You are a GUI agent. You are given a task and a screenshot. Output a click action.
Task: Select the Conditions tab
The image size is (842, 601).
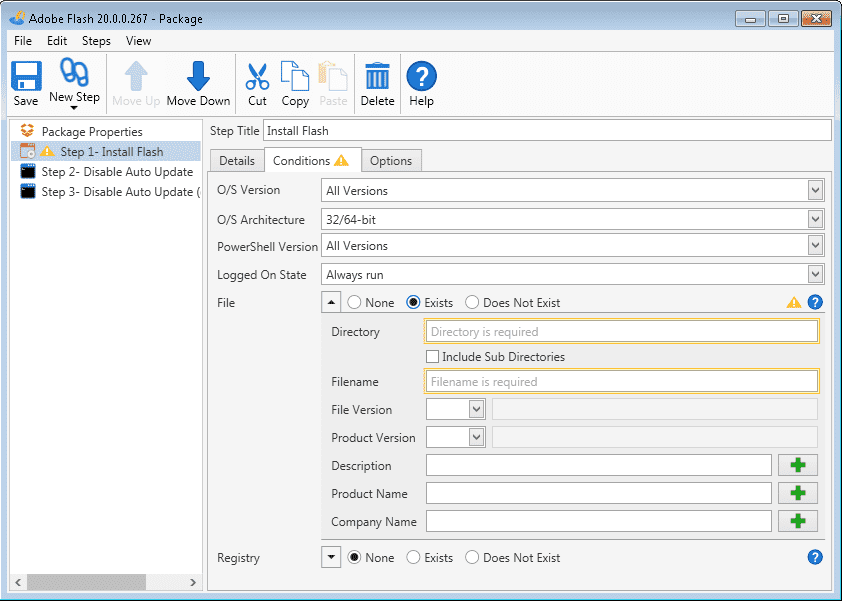[x=313, y=160]
